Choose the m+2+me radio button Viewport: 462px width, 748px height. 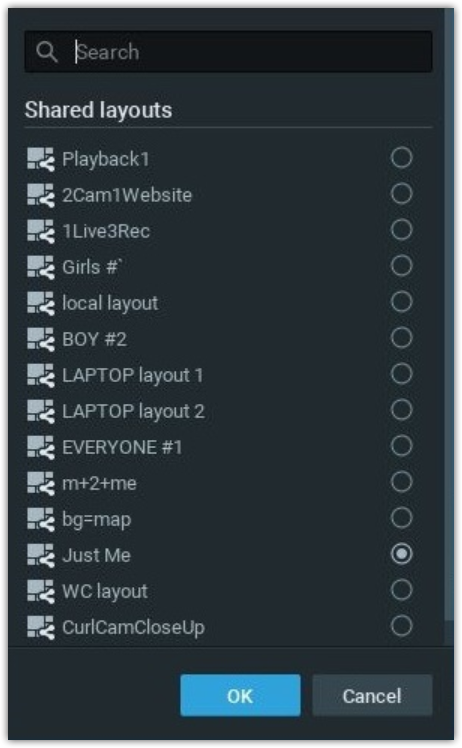(x=401, y=482)
